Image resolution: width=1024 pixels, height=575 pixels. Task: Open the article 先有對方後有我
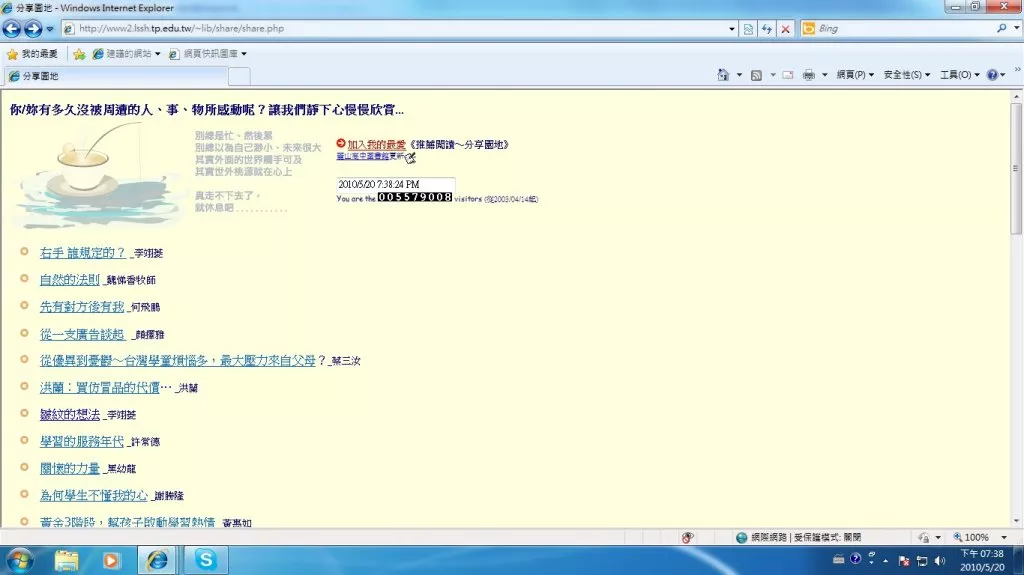[82, 306]
